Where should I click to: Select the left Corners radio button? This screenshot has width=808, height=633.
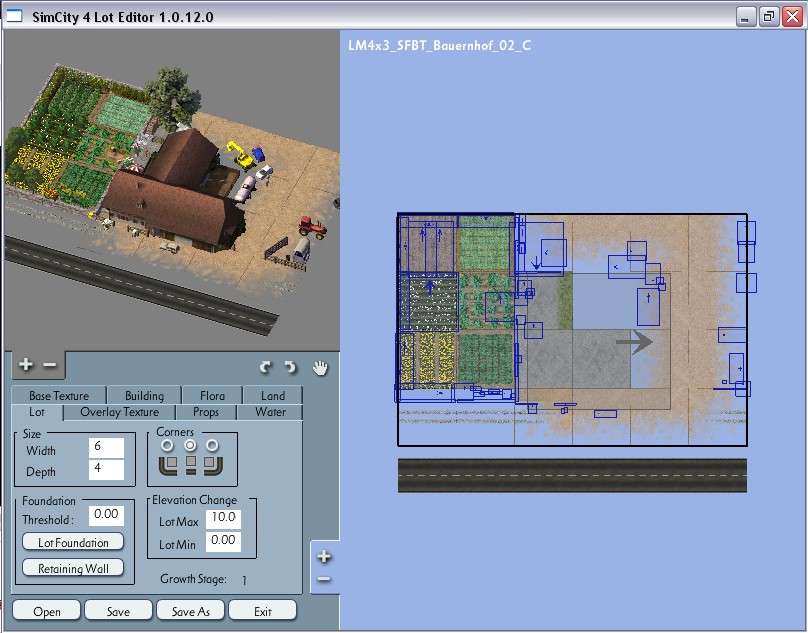click(168, 445)
